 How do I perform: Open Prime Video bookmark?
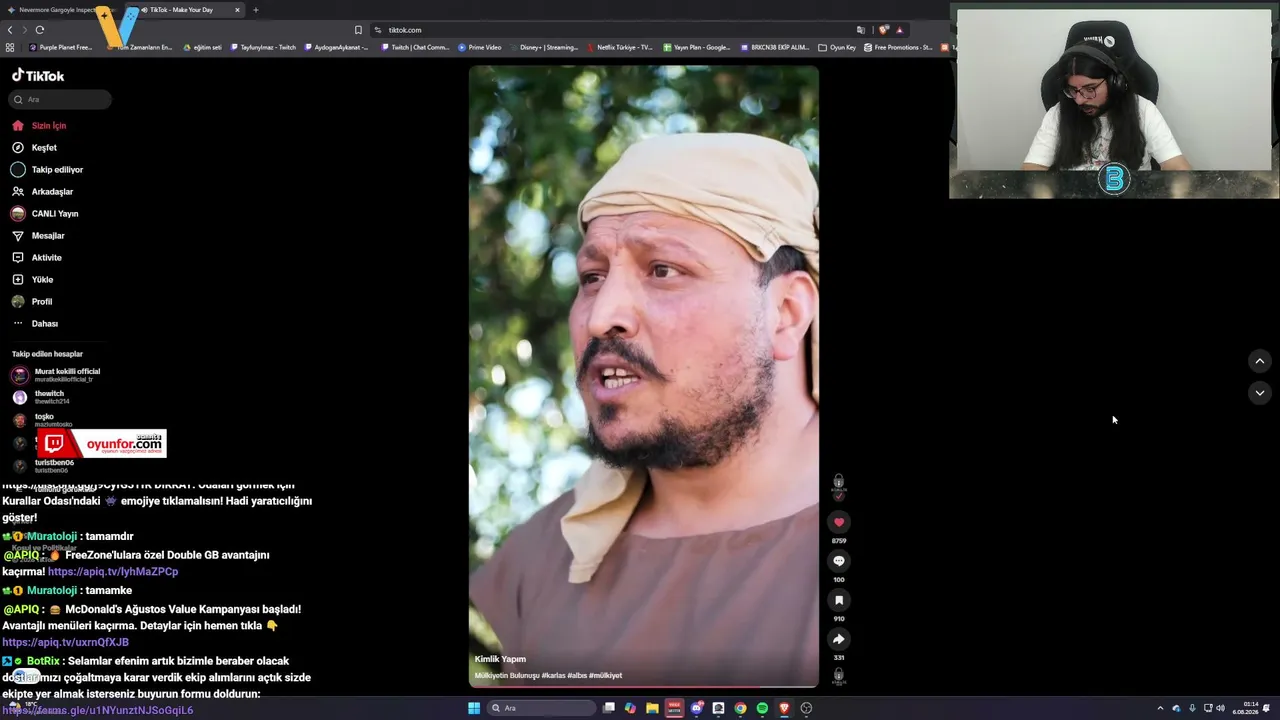tap(480, 47)
